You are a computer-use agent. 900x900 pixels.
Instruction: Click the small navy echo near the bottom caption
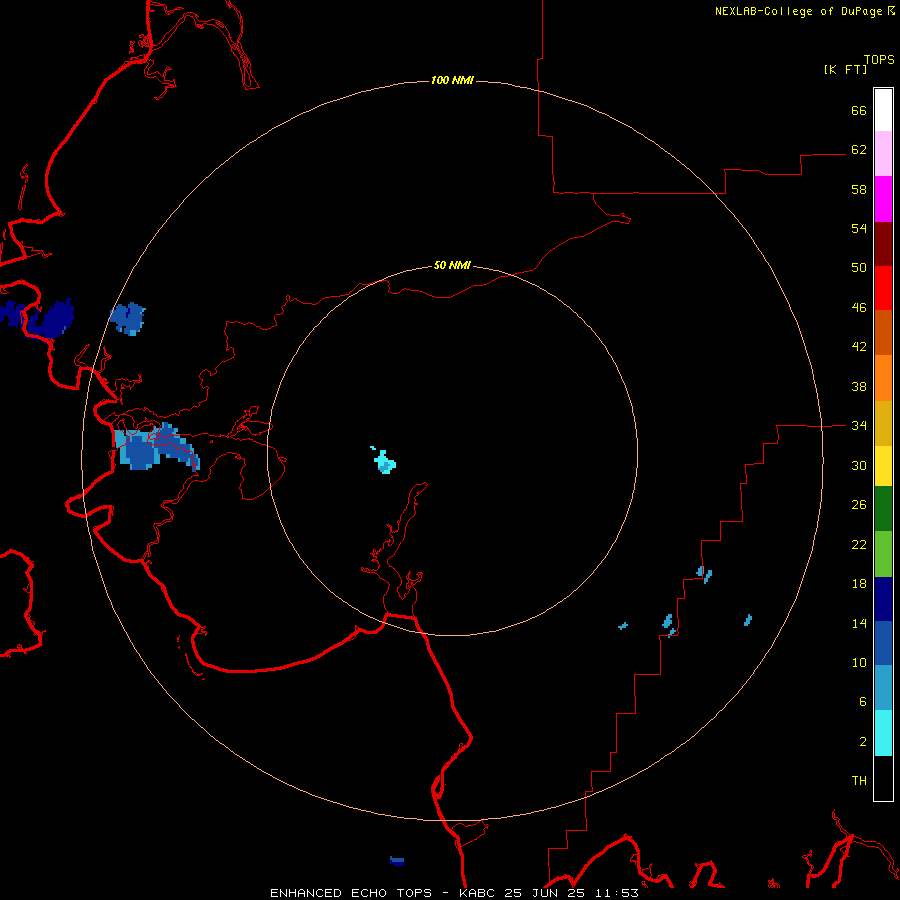click(x=397, y=861)
